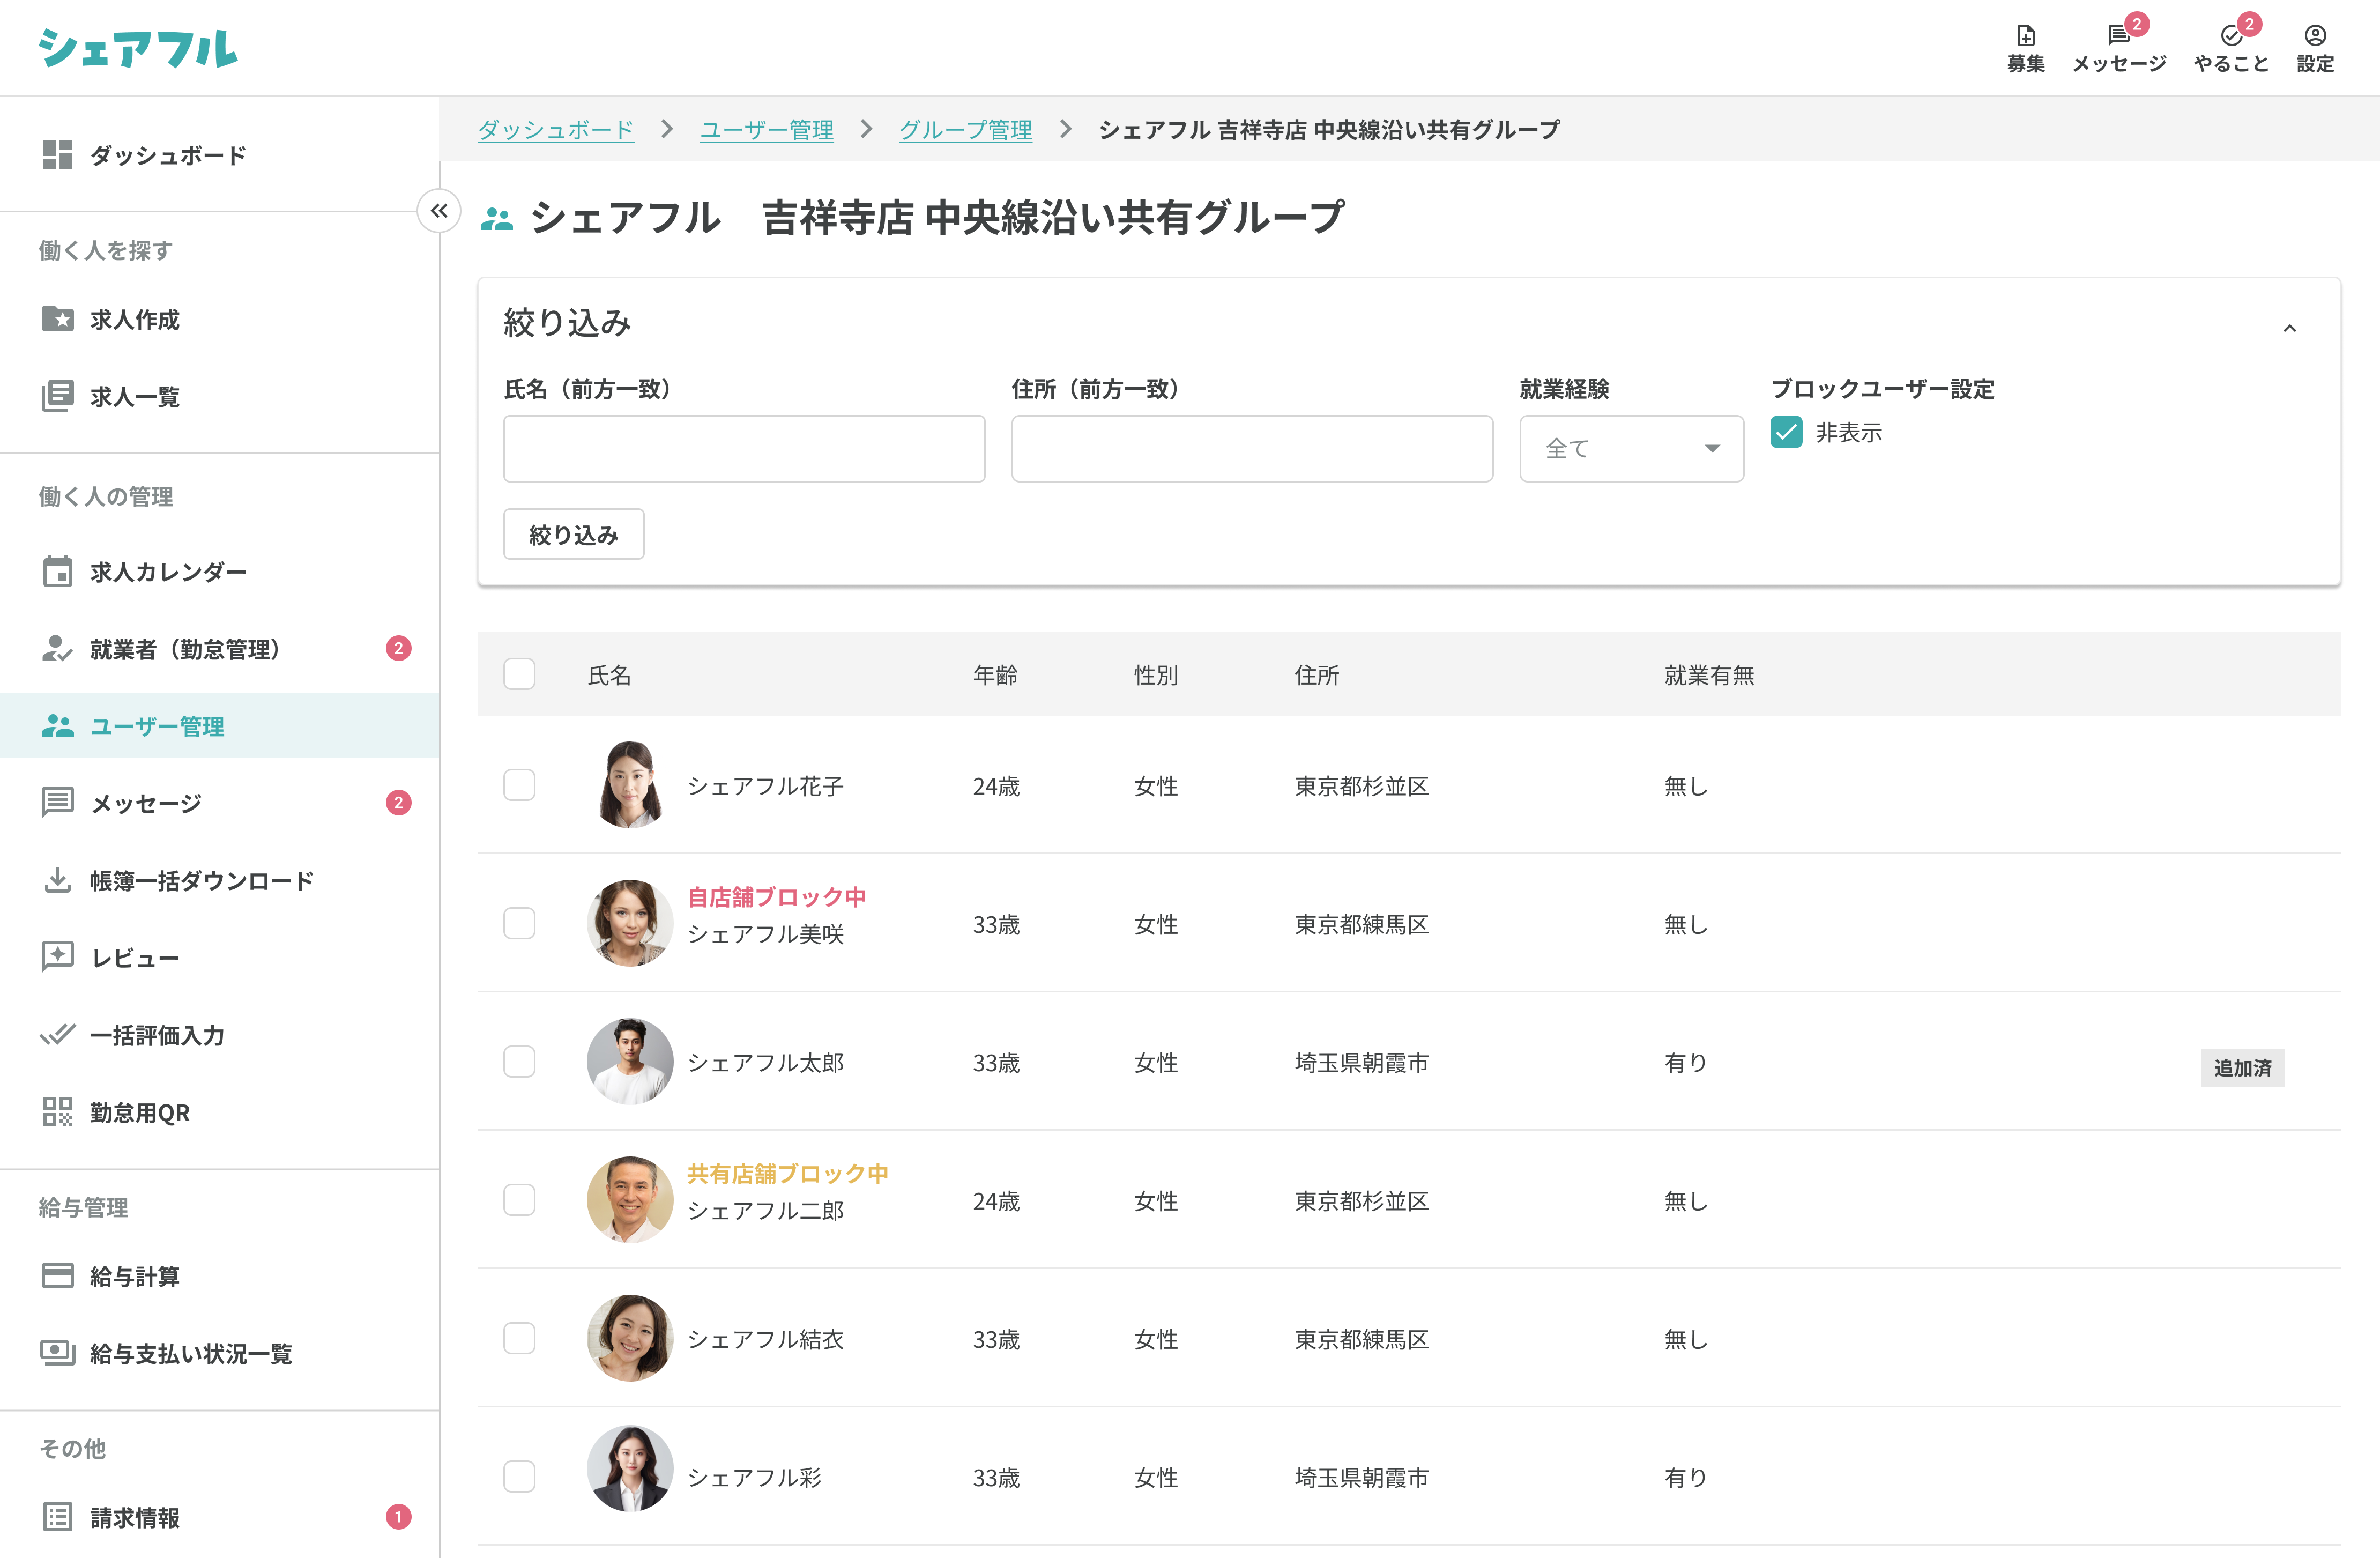
Task: Click the 氏名 column header
Action: [x=609, y=675]
